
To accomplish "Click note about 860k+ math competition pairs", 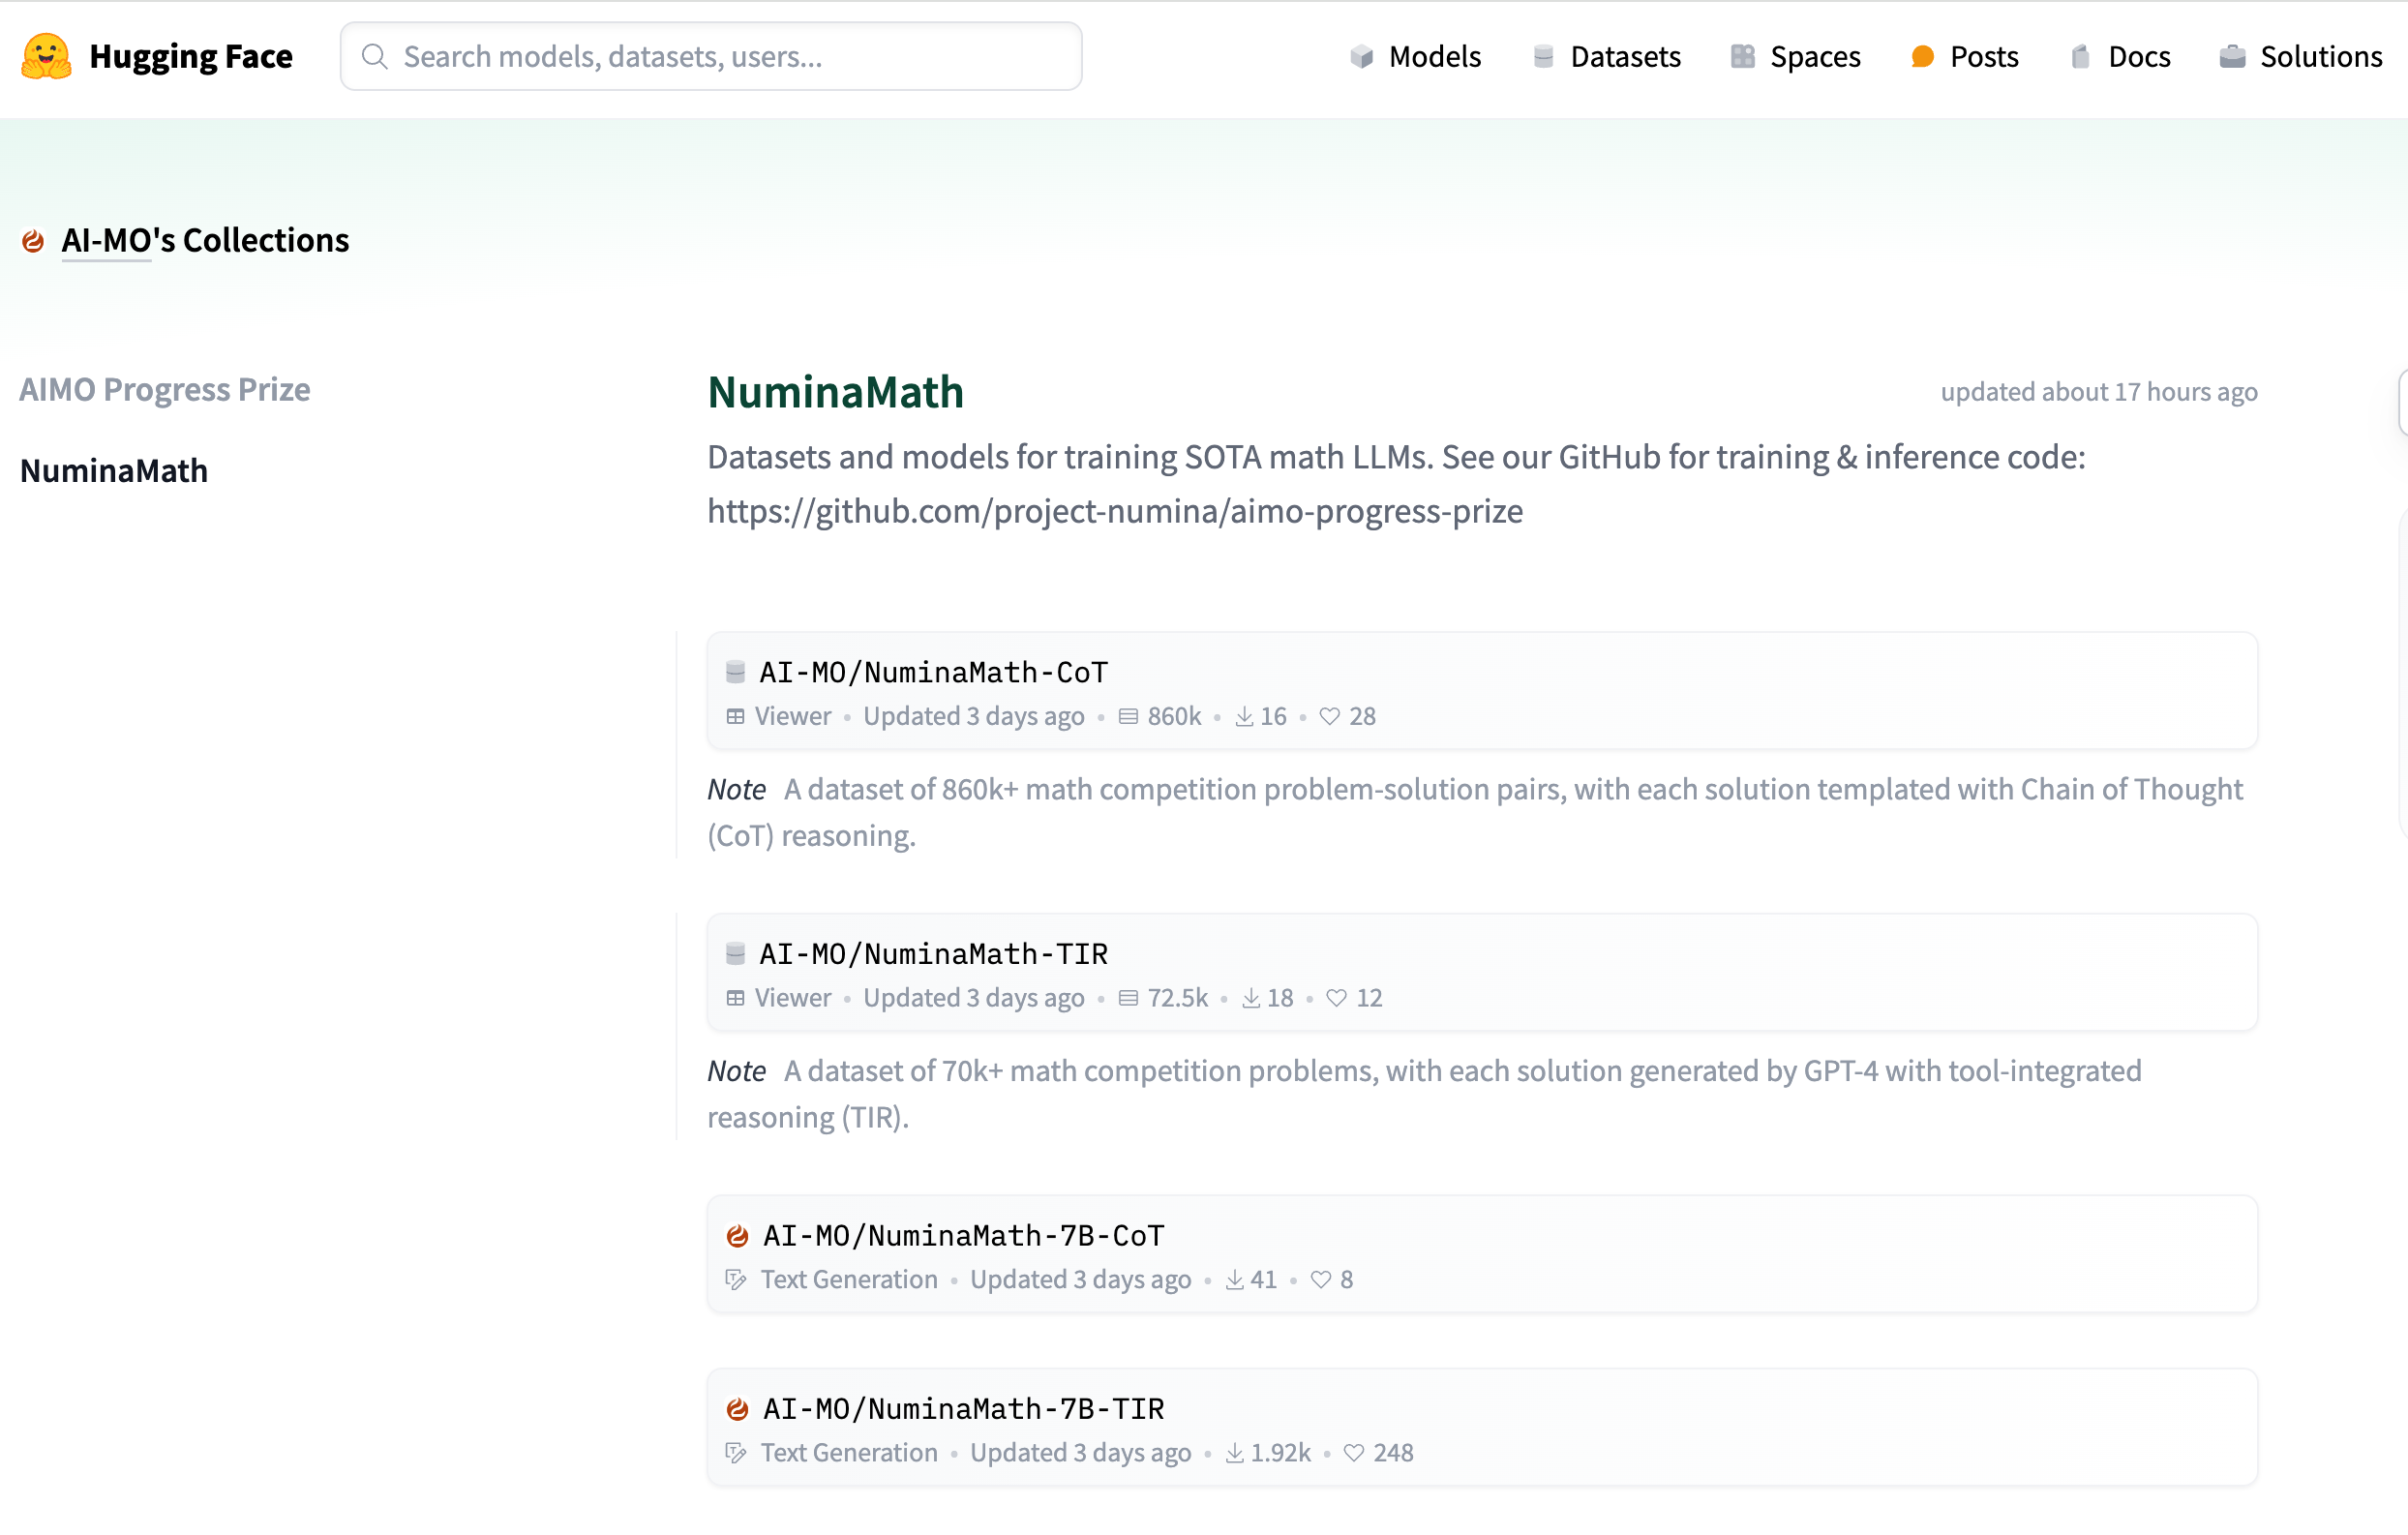I will (x=1475, y=813).
